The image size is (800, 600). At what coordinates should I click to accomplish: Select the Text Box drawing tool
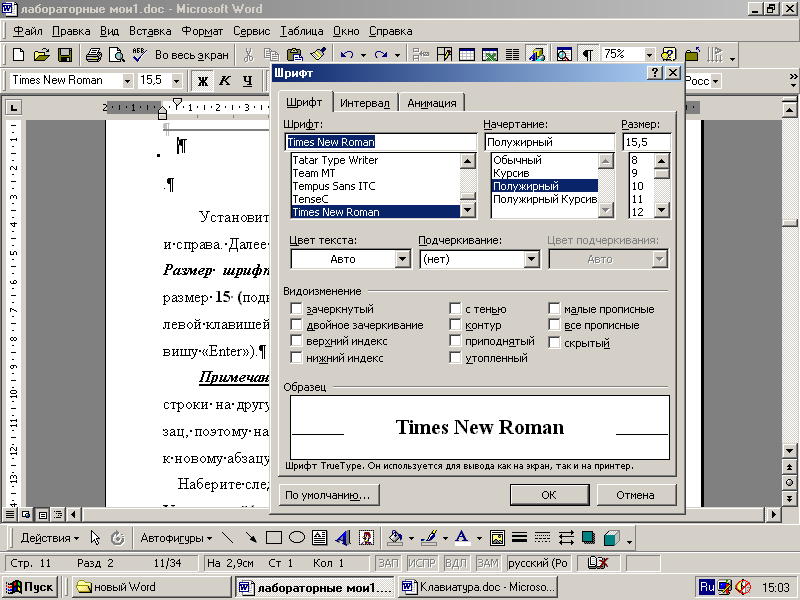click(319, 538)
